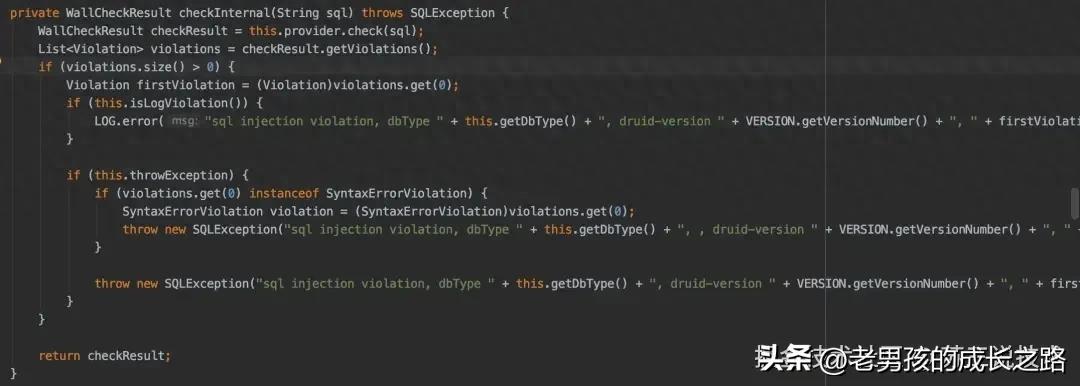Viewport: 1080px width, 386px height.
Task: Click the 'instanceof' keyword
Action: (284, 193)
